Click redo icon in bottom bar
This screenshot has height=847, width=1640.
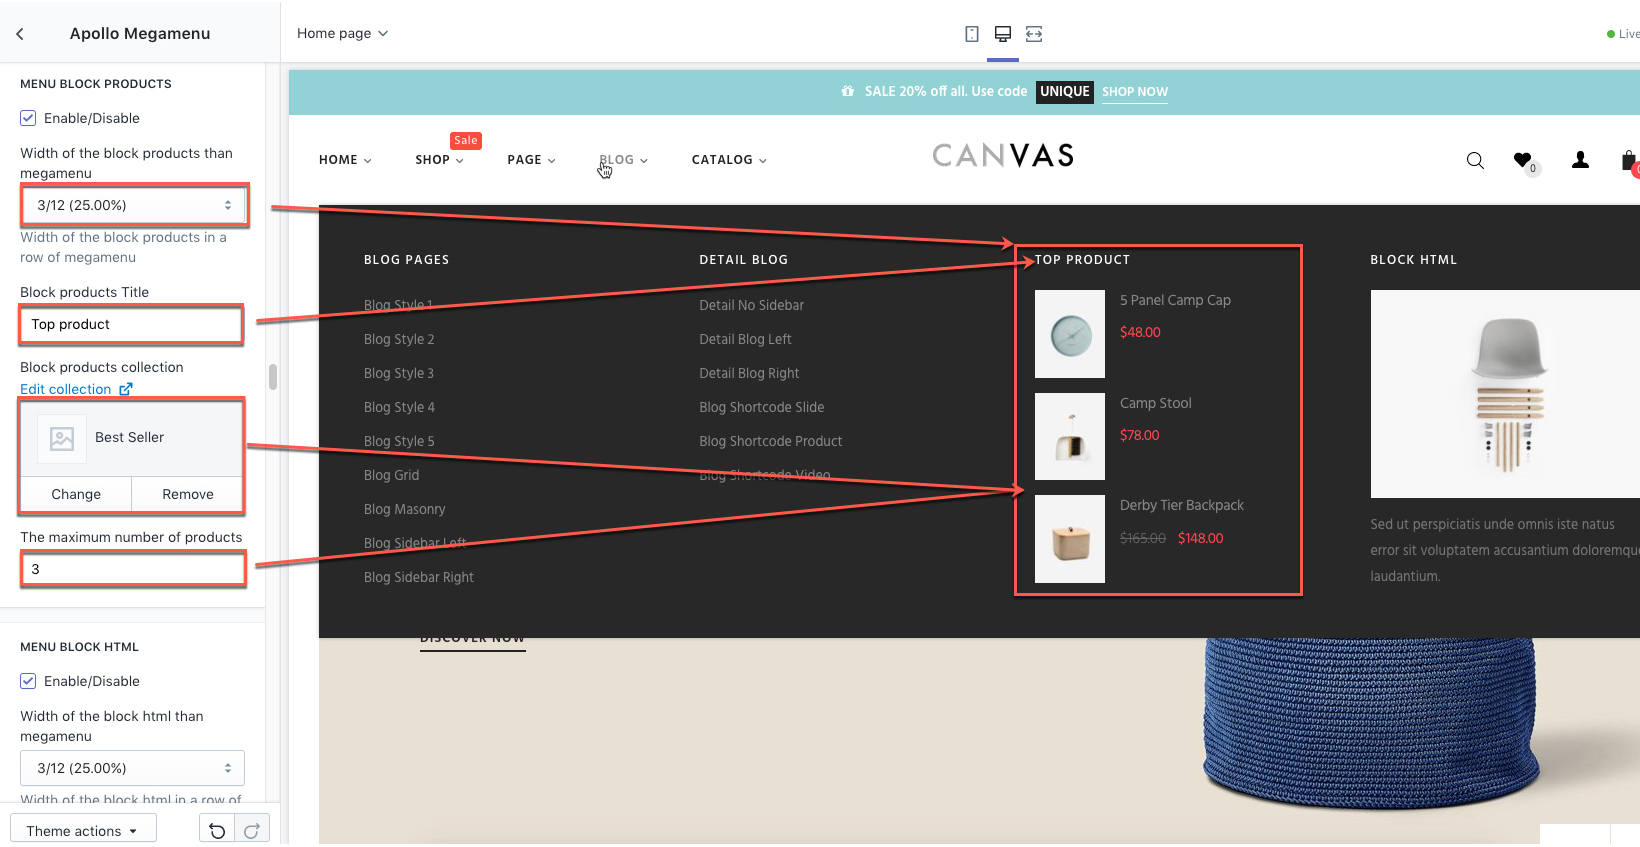pyautogui.click(x=252, y=830)
